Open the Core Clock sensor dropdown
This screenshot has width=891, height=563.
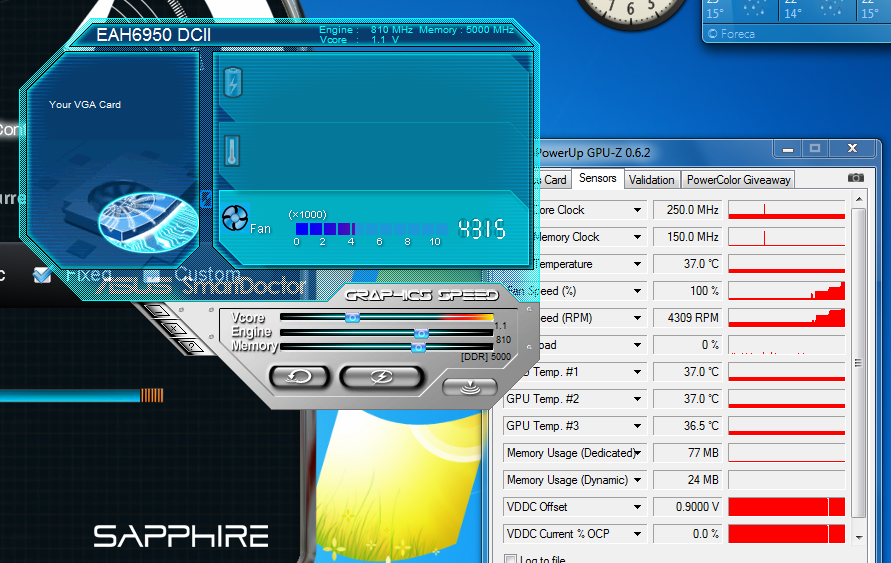tap(638, 210)
